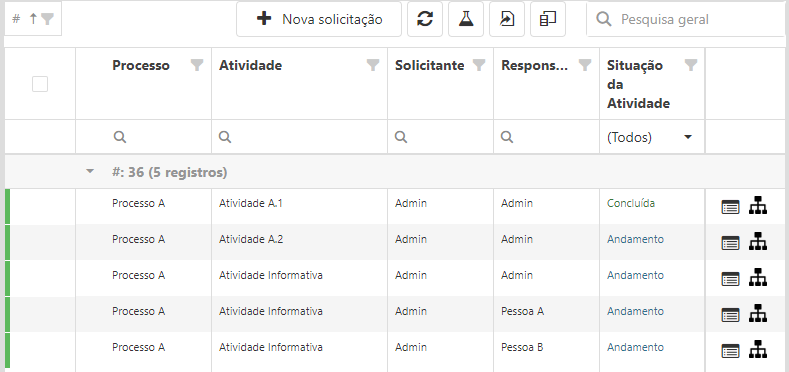
Task: Open the (Todos) situation dropdown
Action: pyautogui.click(x=652, y=137)
